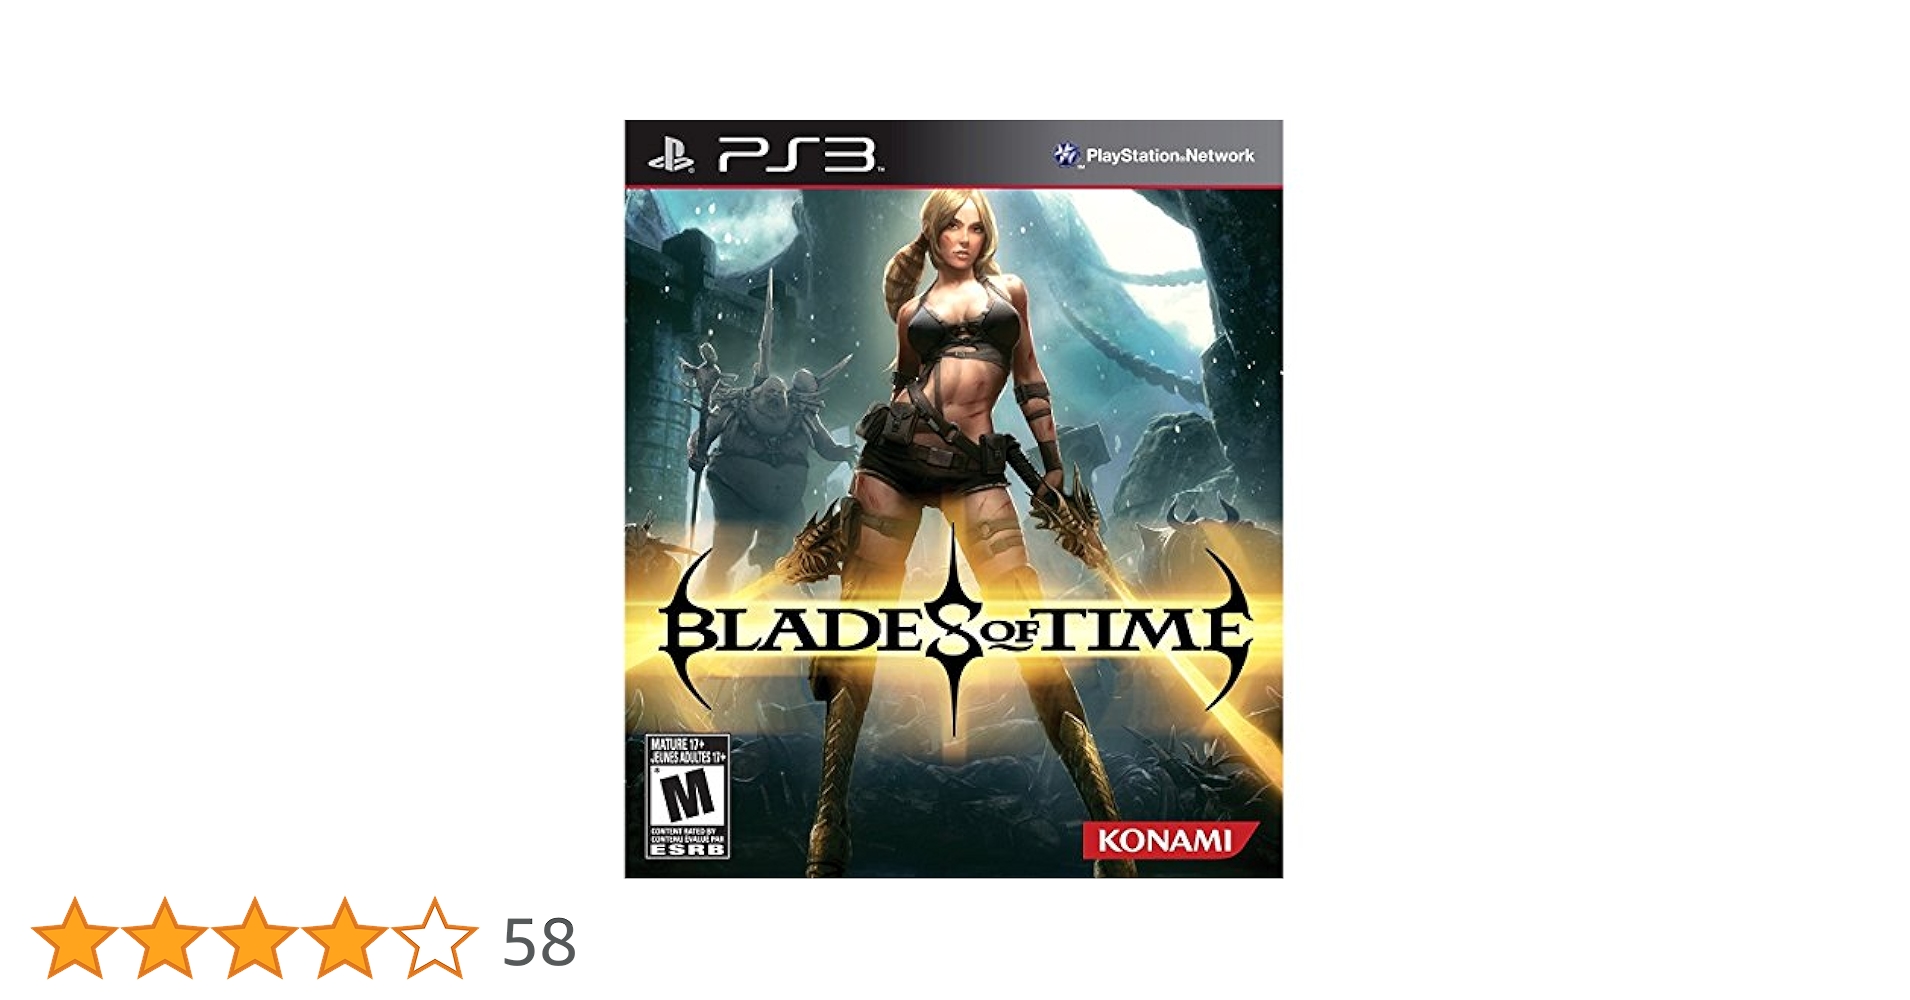Viewport: 1910px width, 1000px height.
Task: Click the second filled rating star
Action: point(165,938)
